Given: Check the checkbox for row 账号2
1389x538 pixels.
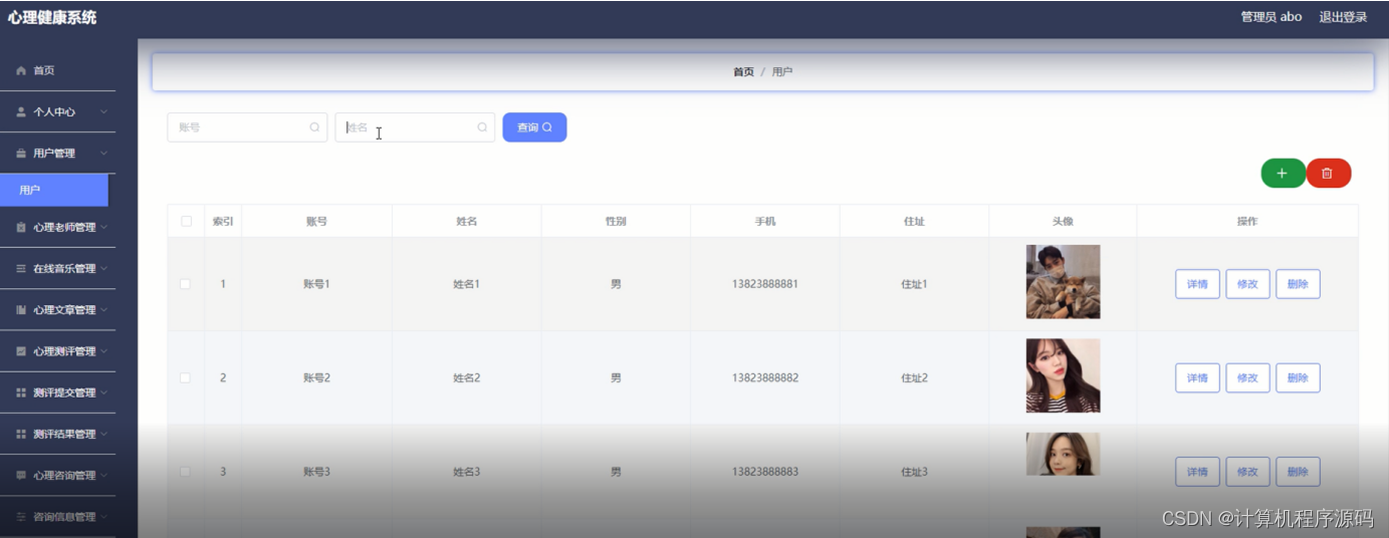Looking at the screenshot, I should (185, 378).
